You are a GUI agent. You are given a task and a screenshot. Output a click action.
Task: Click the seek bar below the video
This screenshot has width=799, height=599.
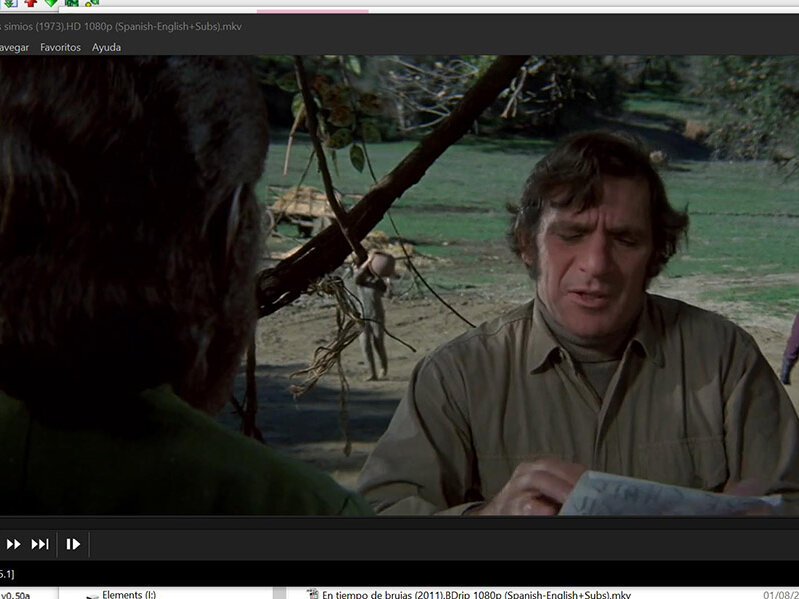400,522
